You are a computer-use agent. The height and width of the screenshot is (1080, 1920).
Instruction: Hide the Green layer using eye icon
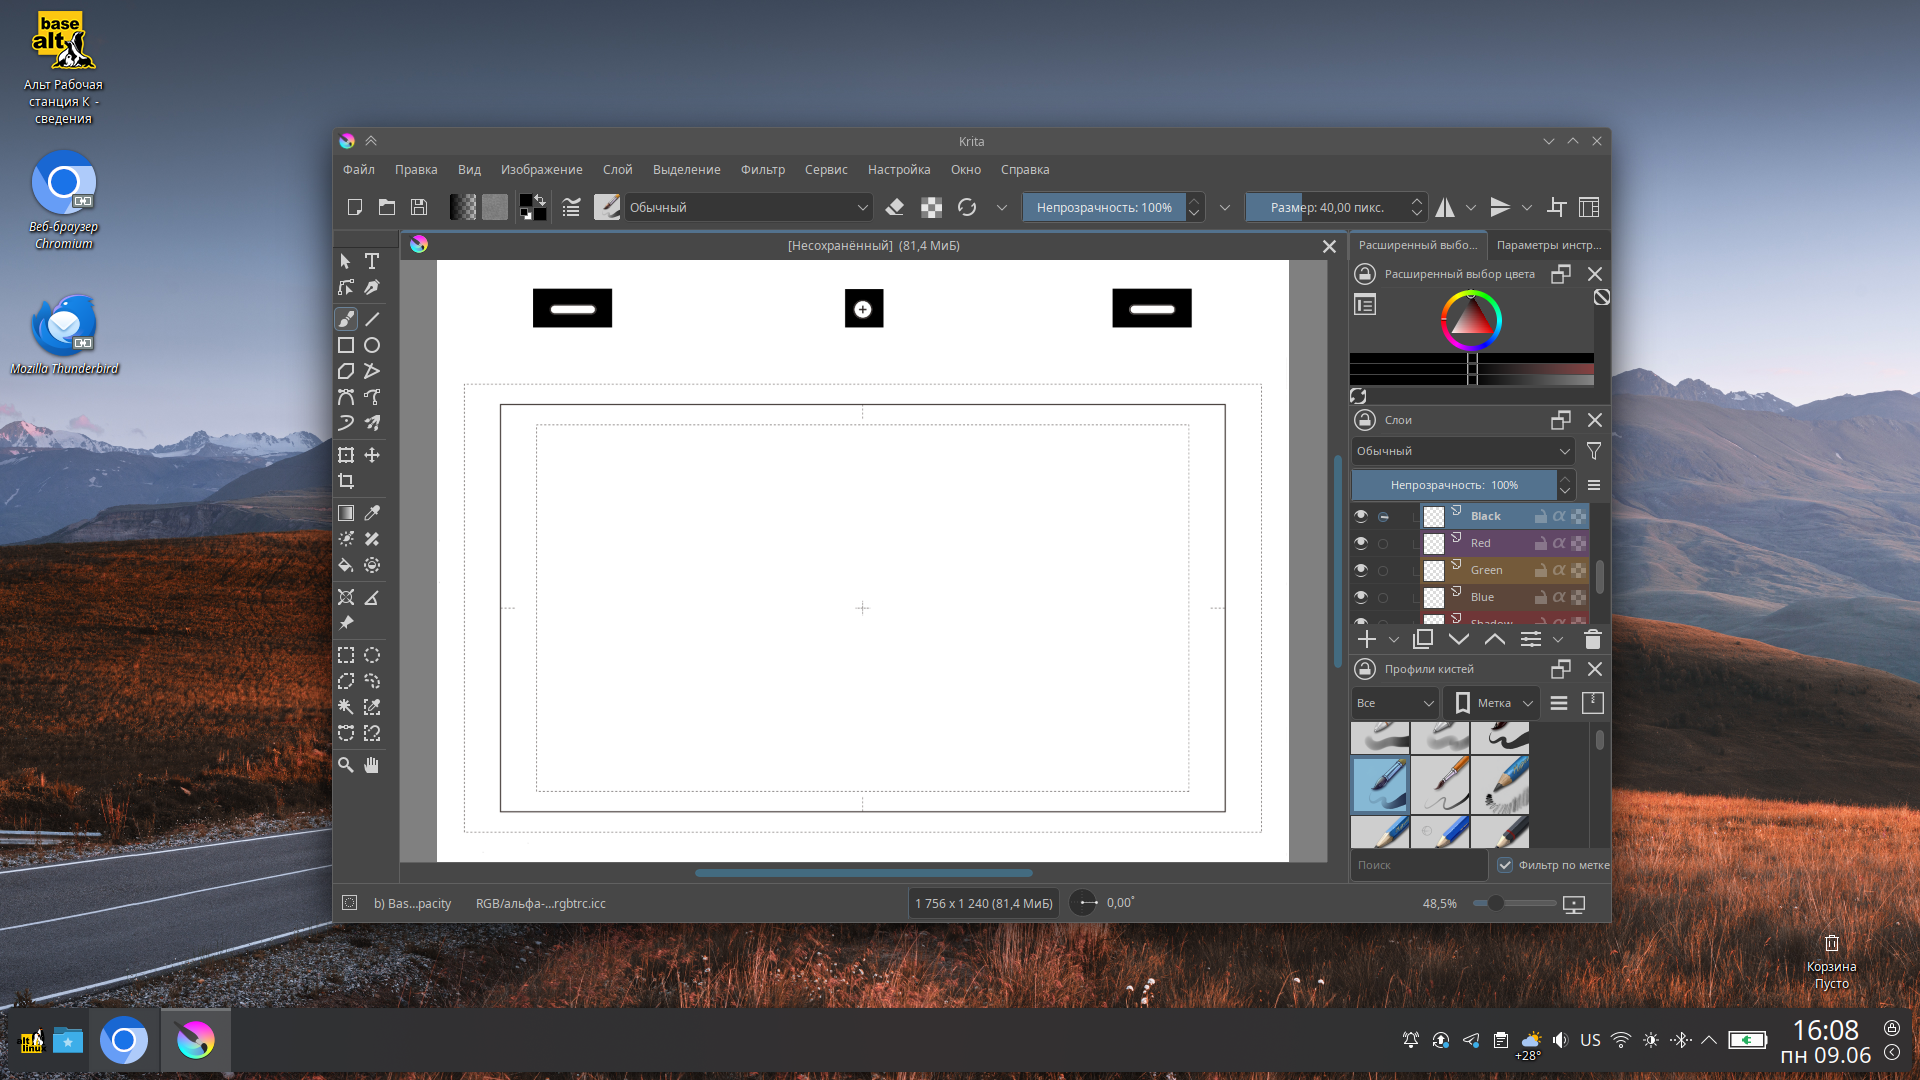(x=1361, y=570)
